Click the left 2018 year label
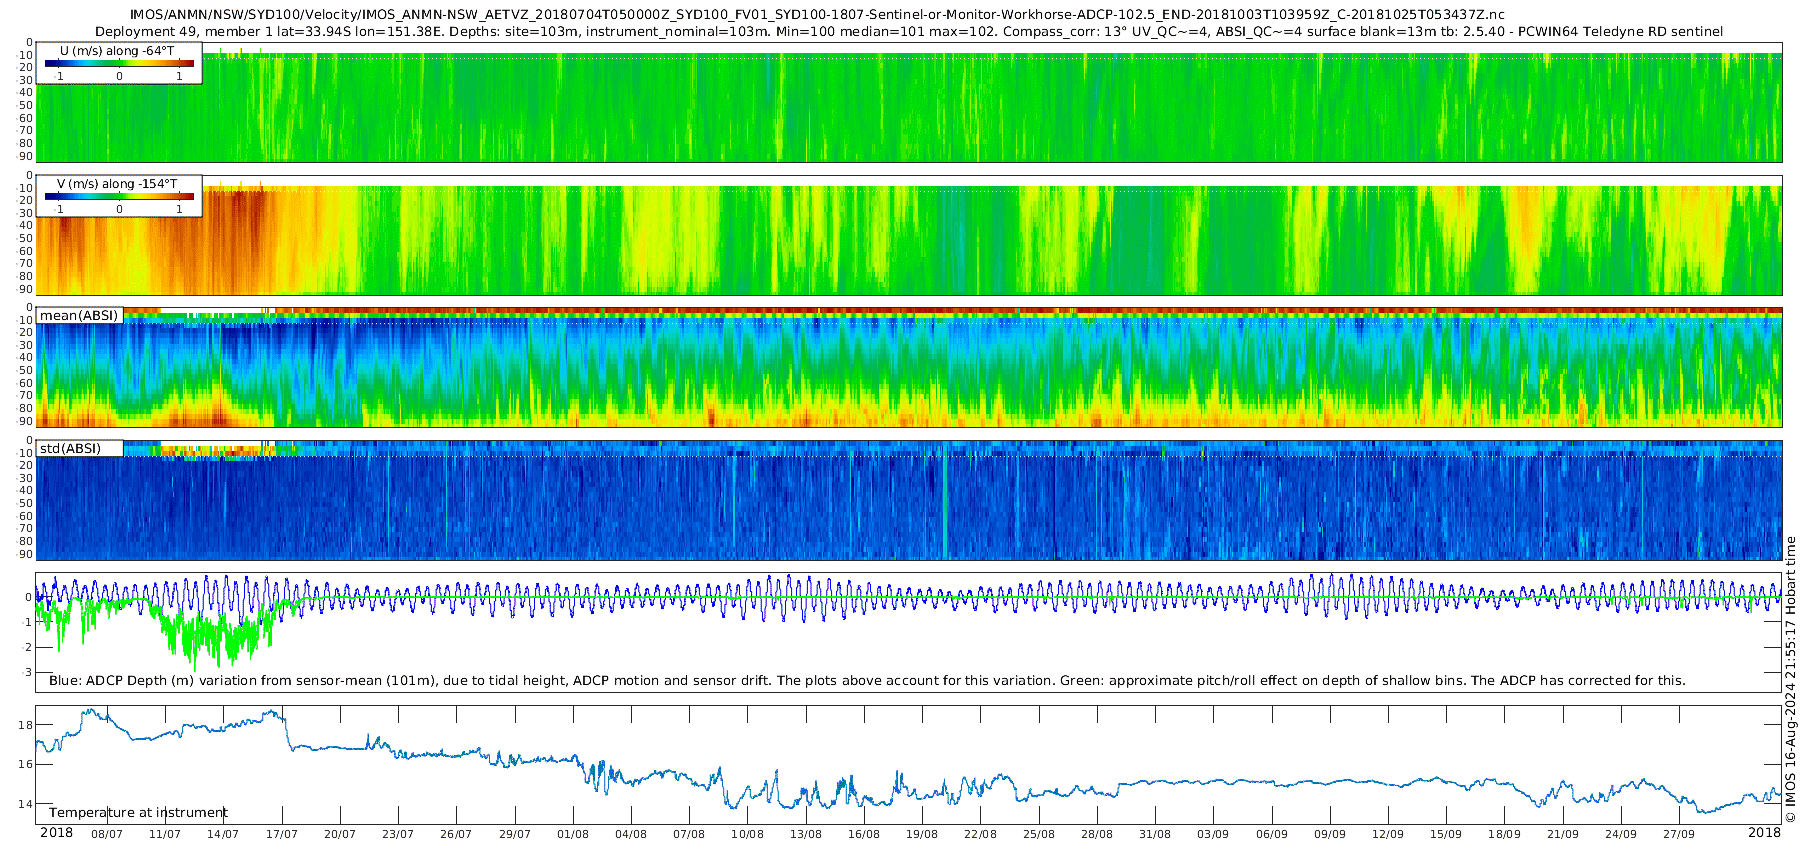1800x850 pixels. click(56, 833)
